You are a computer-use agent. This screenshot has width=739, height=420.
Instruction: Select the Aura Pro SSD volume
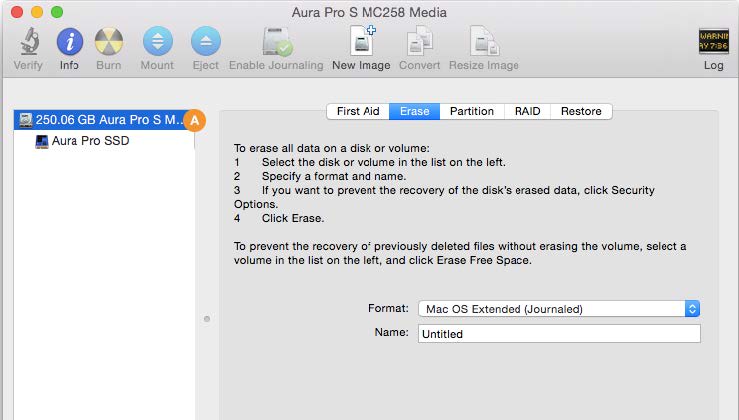click(104, 141)
